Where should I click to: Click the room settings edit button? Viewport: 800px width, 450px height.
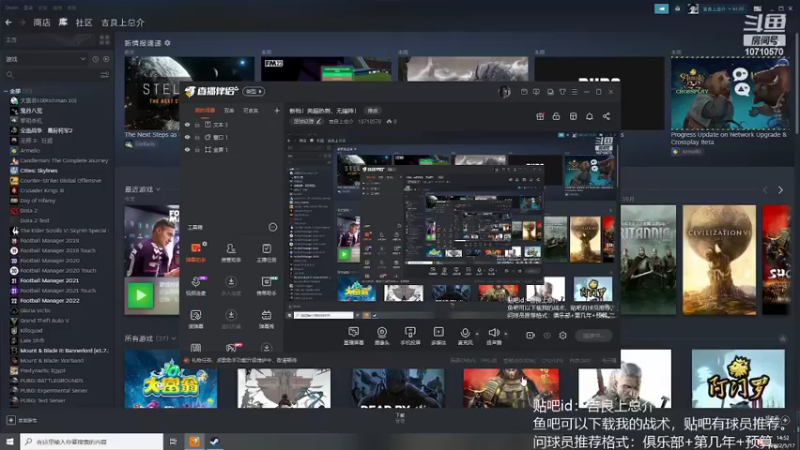307,121
